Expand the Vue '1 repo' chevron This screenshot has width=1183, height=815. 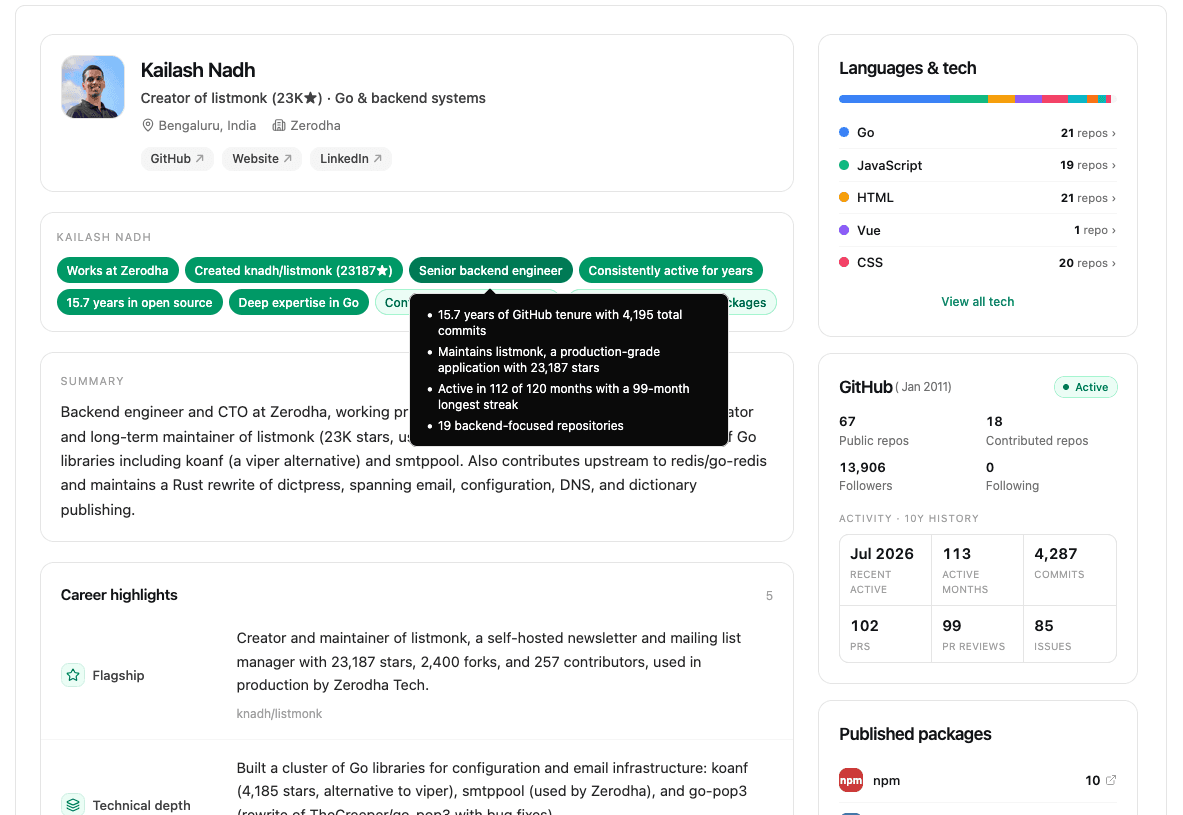tap(1114, 230)
